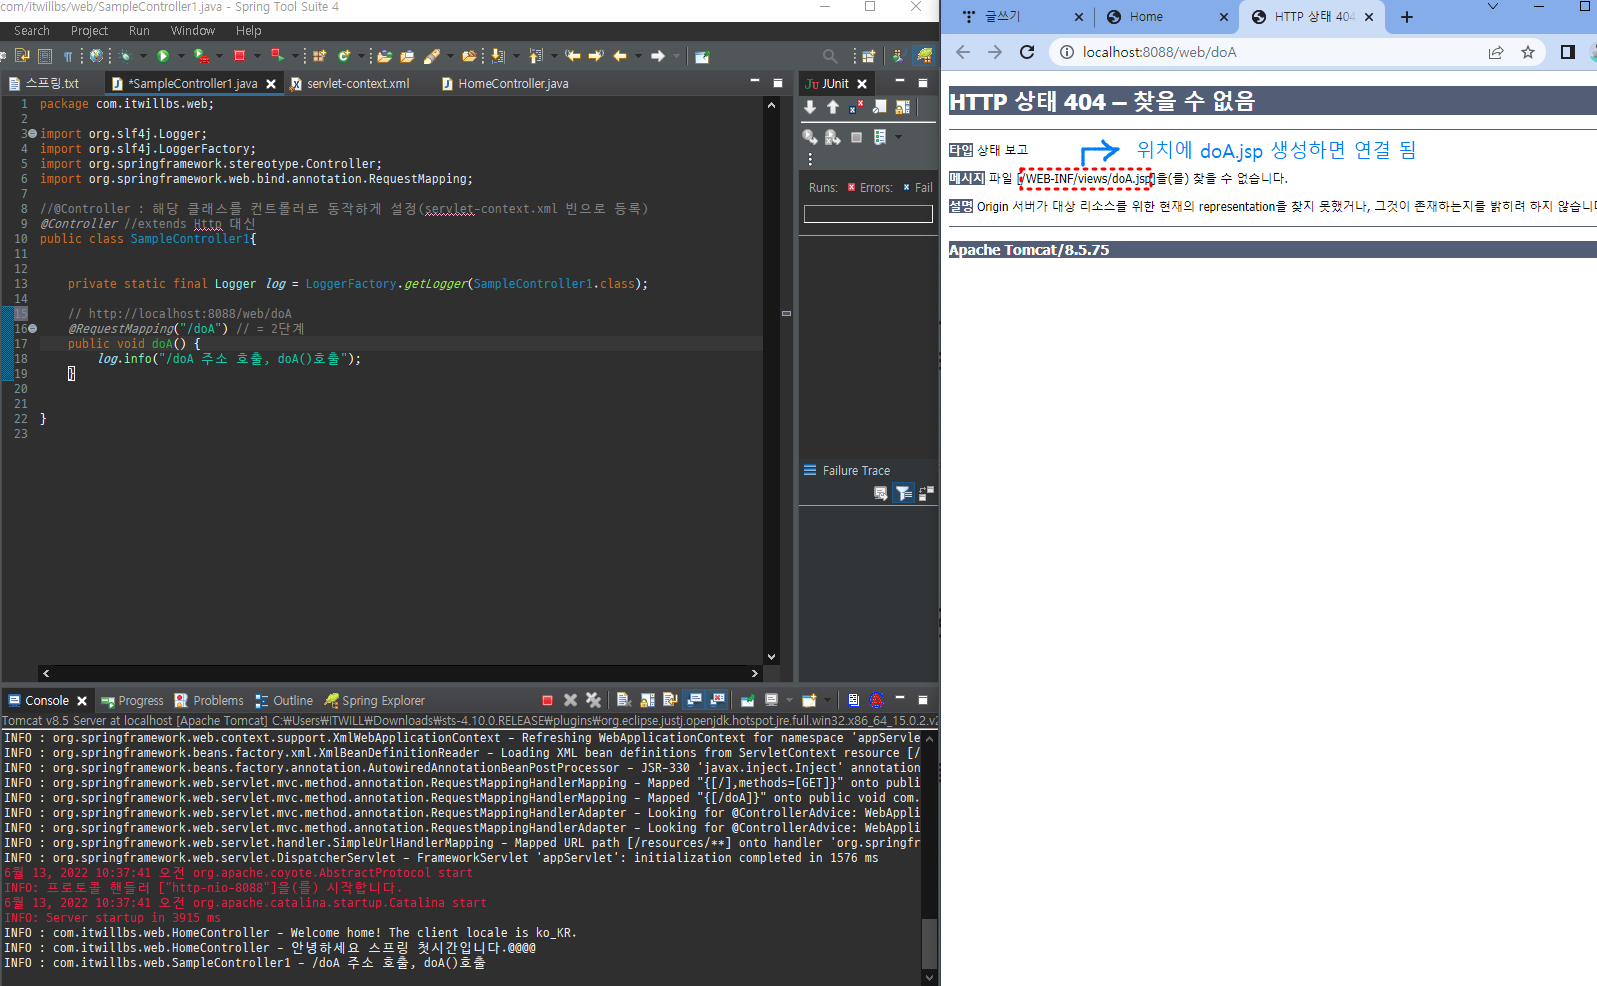Expand Debug button dropdown arrow
Viewport: 1597px width, 986px height.
click(x=143, y=56)
